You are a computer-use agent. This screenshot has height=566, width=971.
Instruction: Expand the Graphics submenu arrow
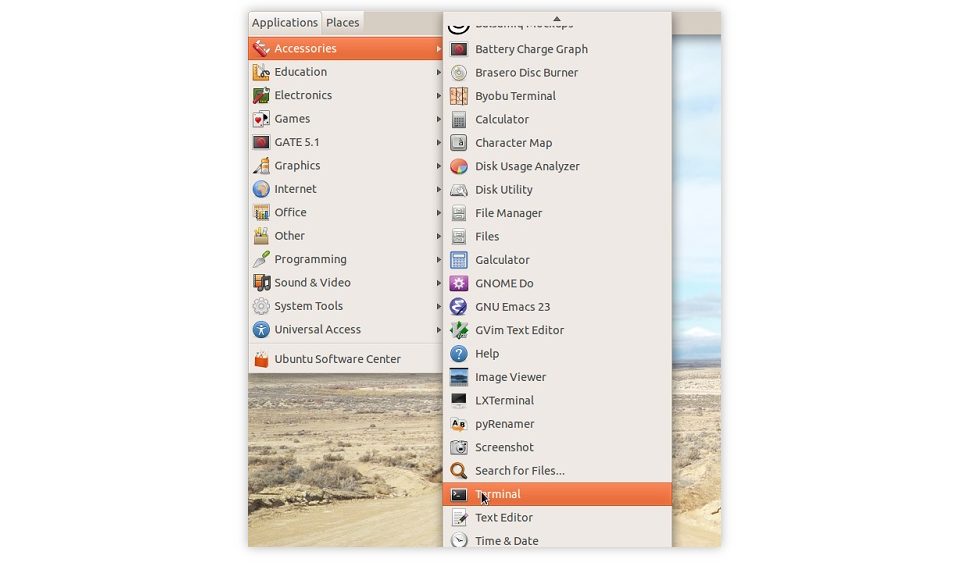point(438,166)
